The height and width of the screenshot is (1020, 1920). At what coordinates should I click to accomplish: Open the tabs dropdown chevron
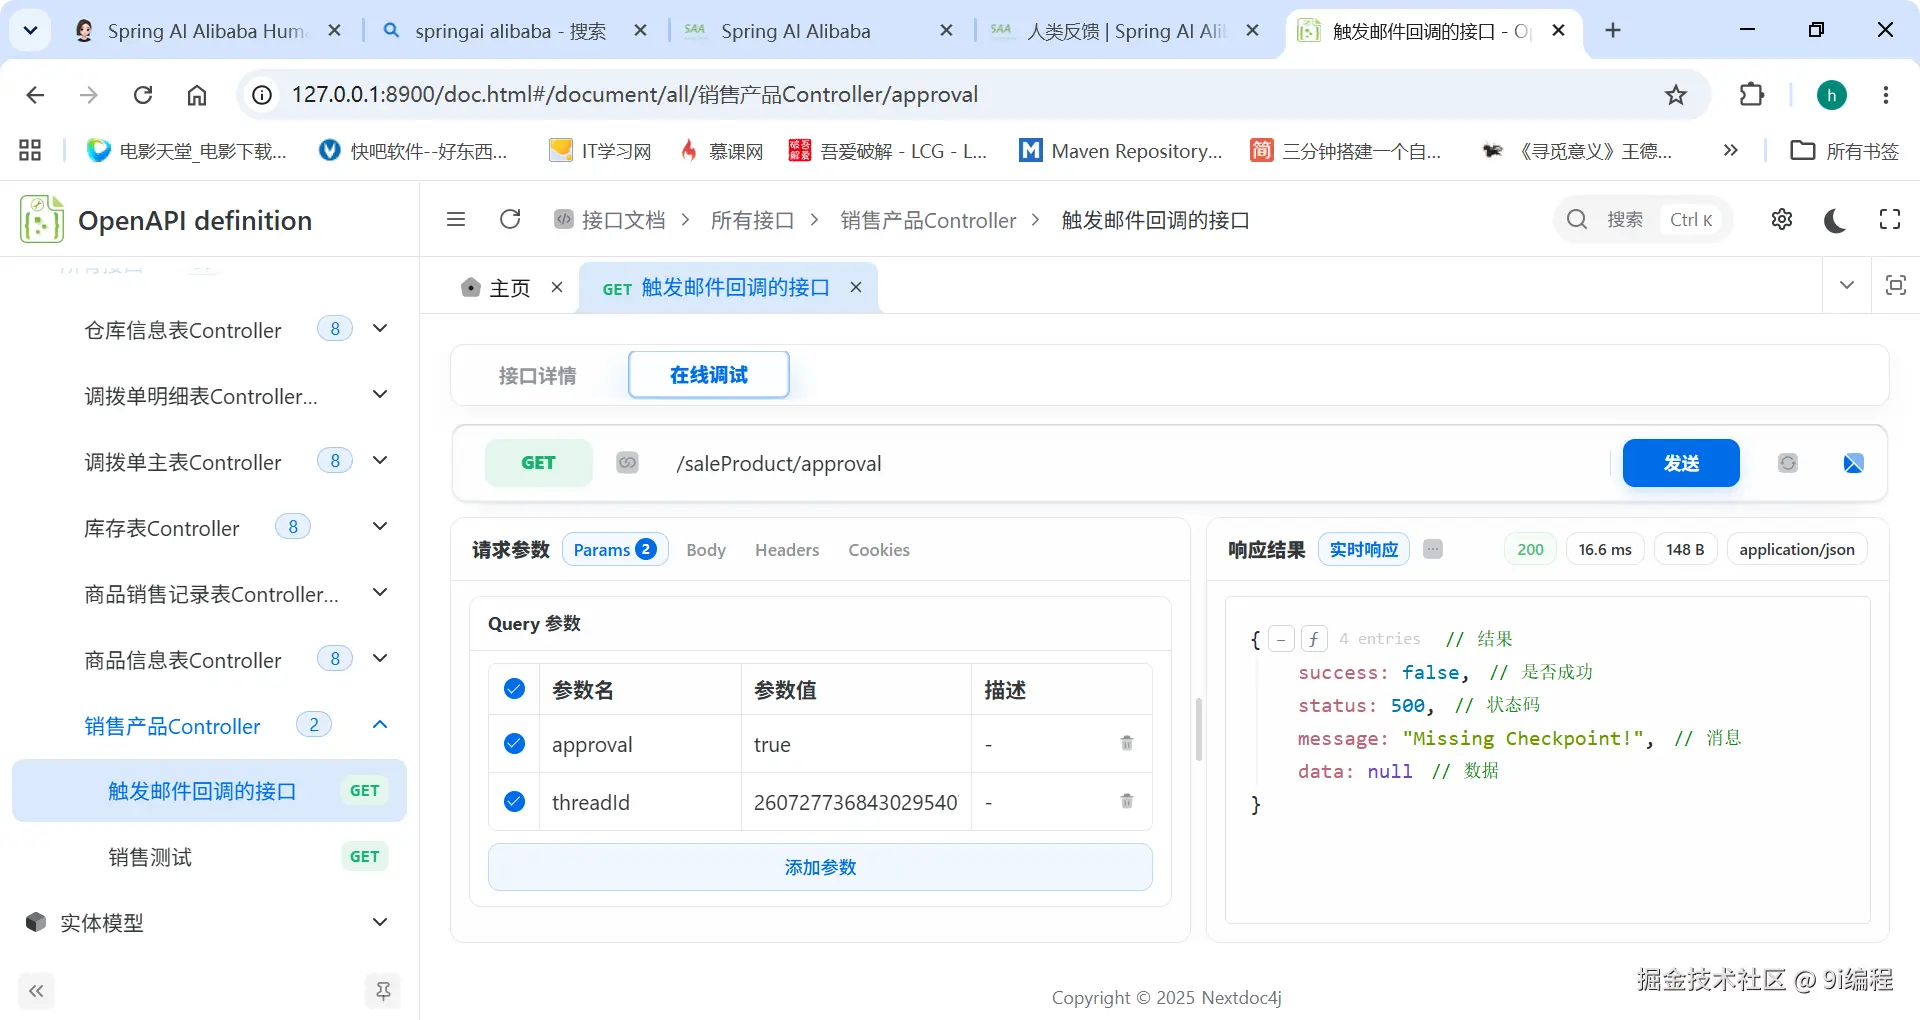click(1847, 285)
